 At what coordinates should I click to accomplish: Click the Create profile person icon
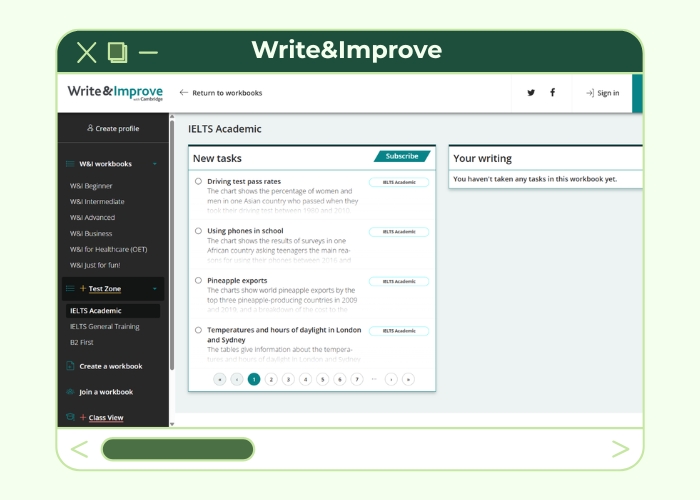tap(90, 128)
